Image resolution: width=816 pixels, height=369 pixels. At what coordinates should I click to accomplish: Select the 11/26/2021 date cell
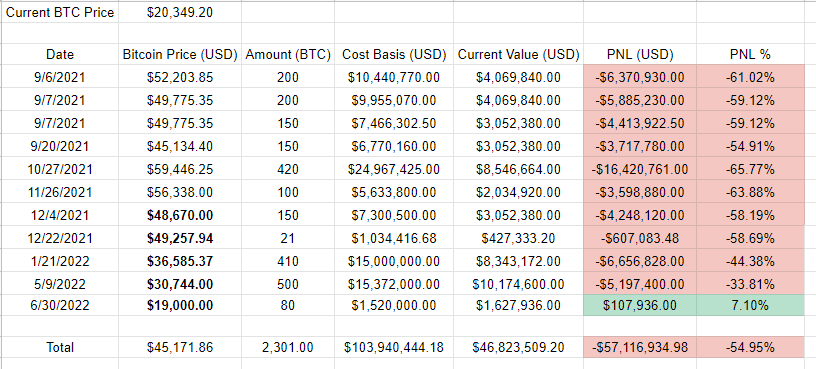pos(60,192)
